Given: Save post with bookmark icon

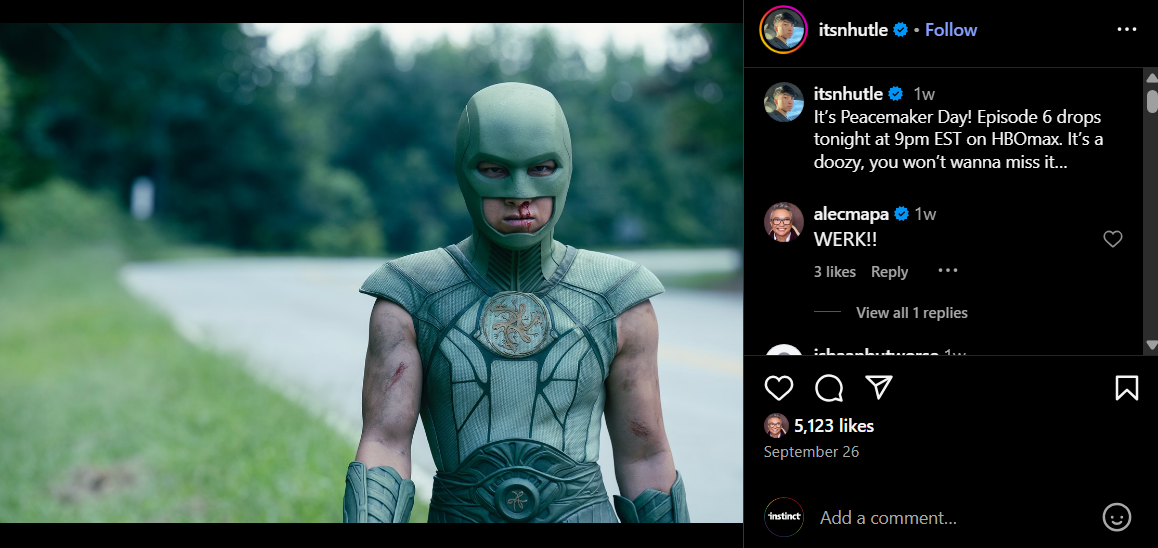Looking at the screenshot, I should [1126, 388].
